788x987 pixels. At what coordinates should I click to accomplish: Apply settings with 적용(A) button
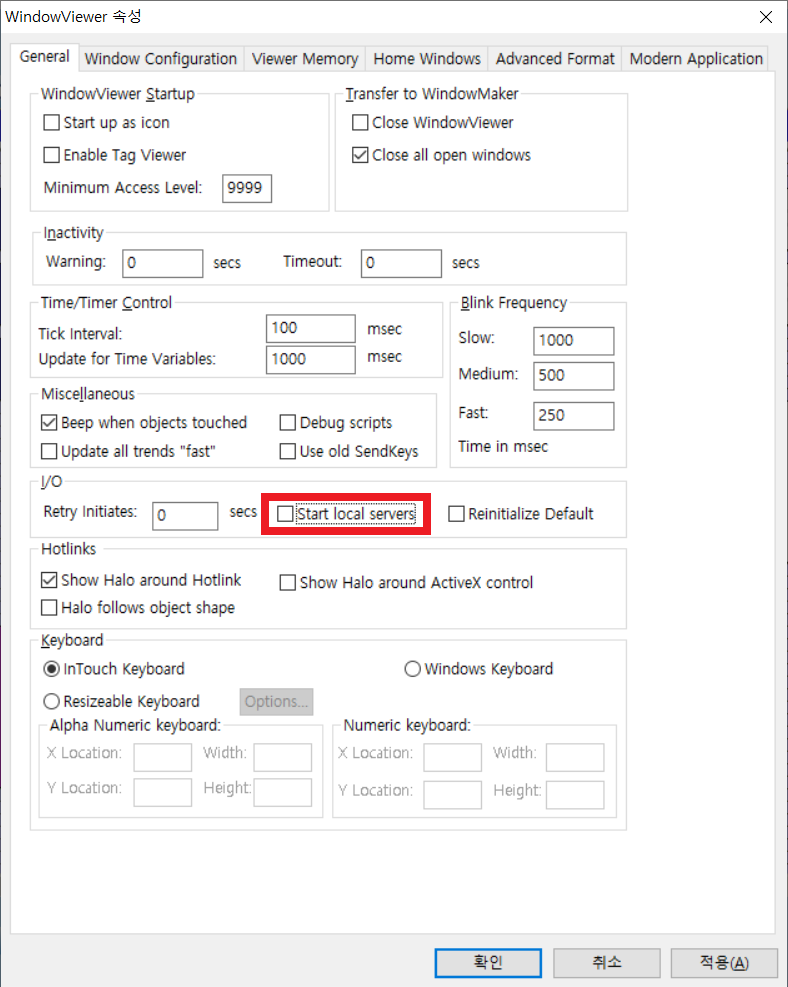click(x=724, y=962)
